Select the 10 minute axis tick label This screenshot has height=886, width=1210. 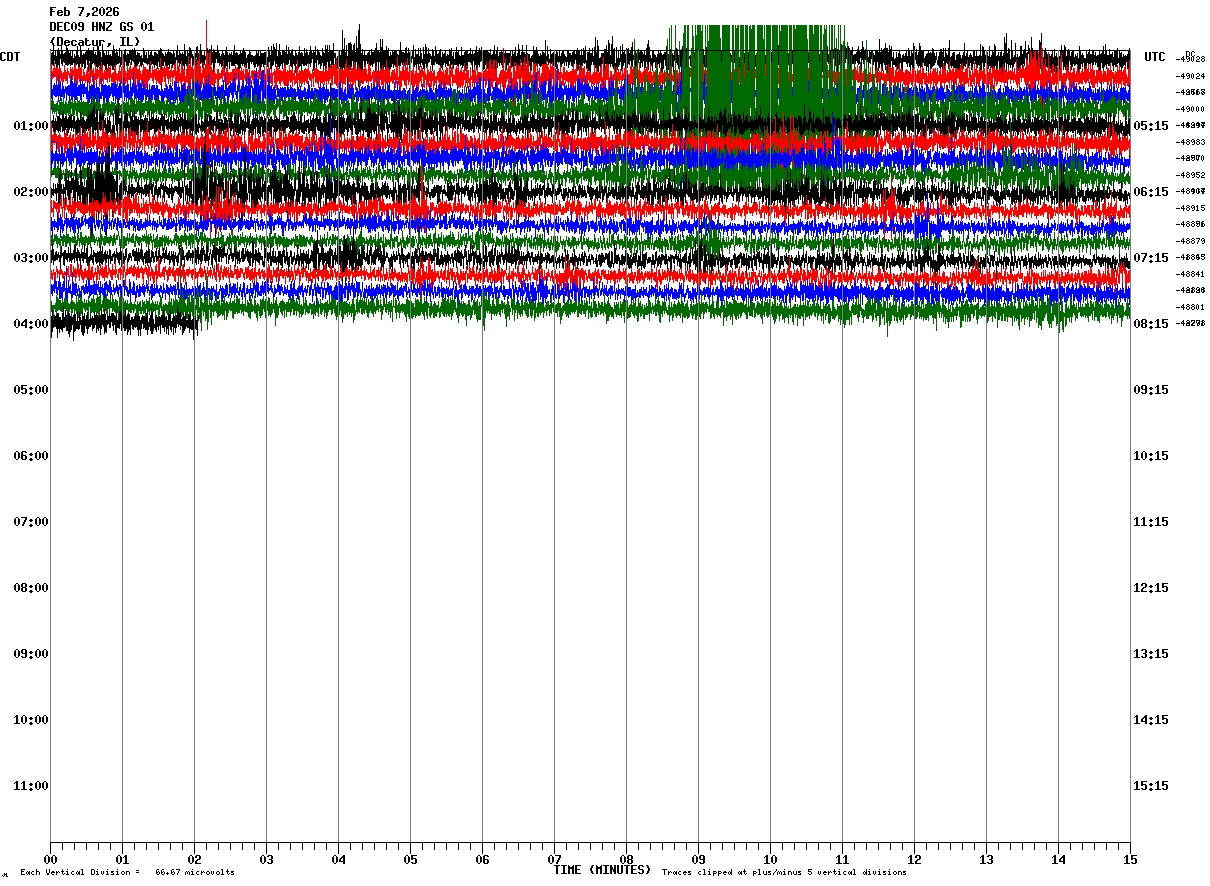pyautogui.click(x=770, y=859)
